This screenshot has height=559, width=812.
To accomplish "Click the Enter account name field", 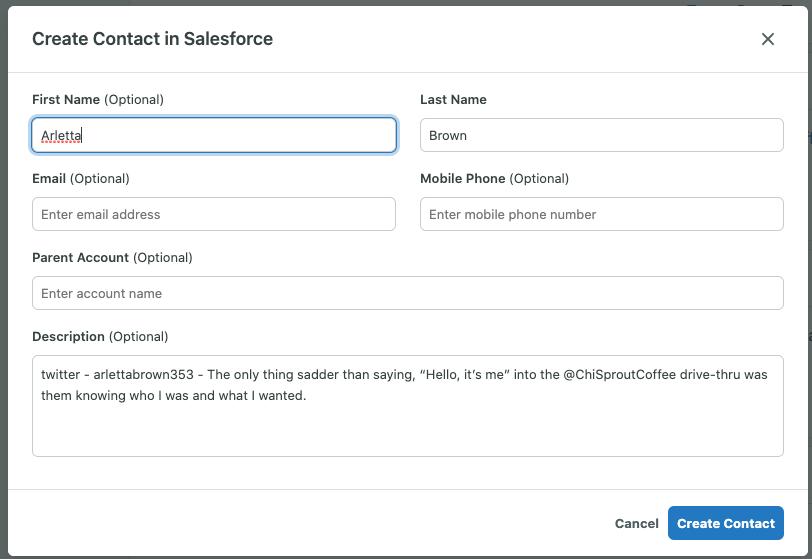I will point(407,293).
